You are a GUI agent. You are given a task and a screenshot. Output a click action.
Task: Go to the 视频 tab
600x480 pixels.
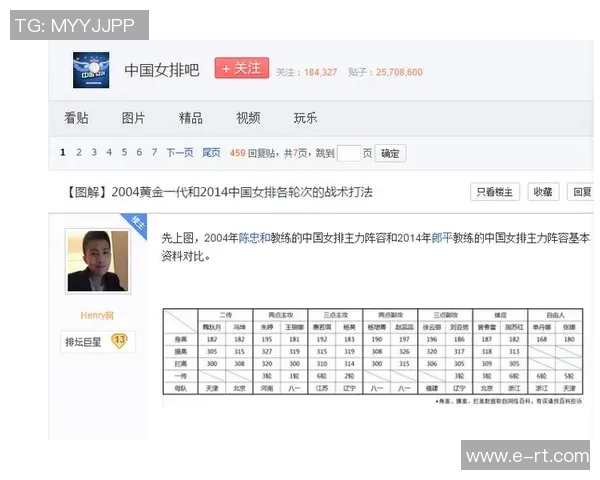click(x=248, y=118)
